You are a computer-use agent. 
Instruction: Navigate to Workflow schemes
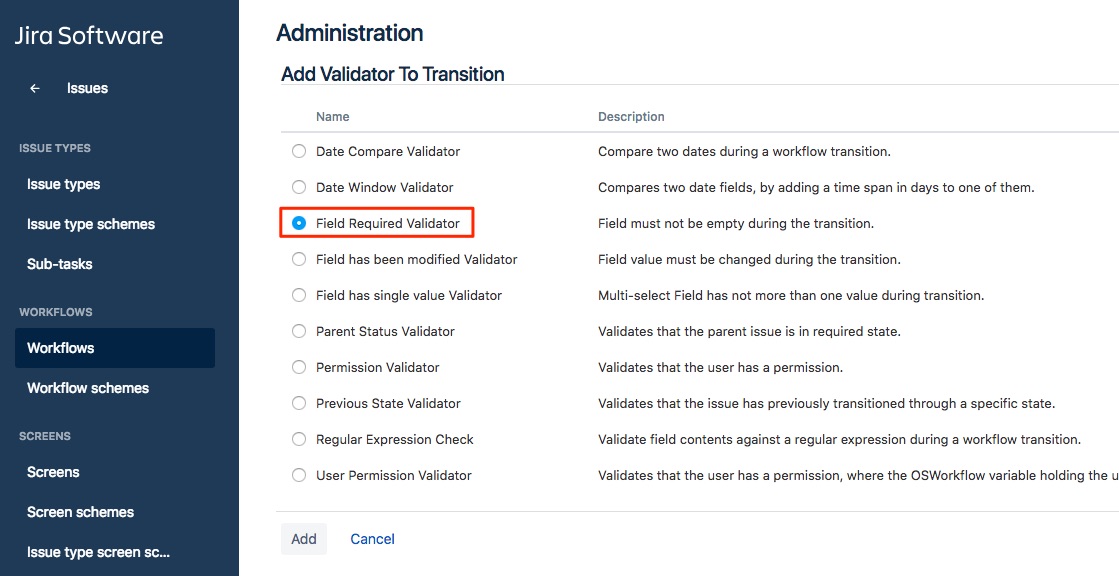pos(88,388)
